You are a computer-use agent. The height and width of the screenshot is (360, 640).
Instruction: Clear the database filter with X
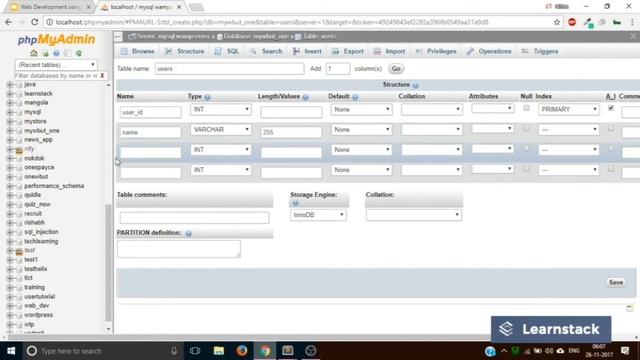click(x=102, y=76)
